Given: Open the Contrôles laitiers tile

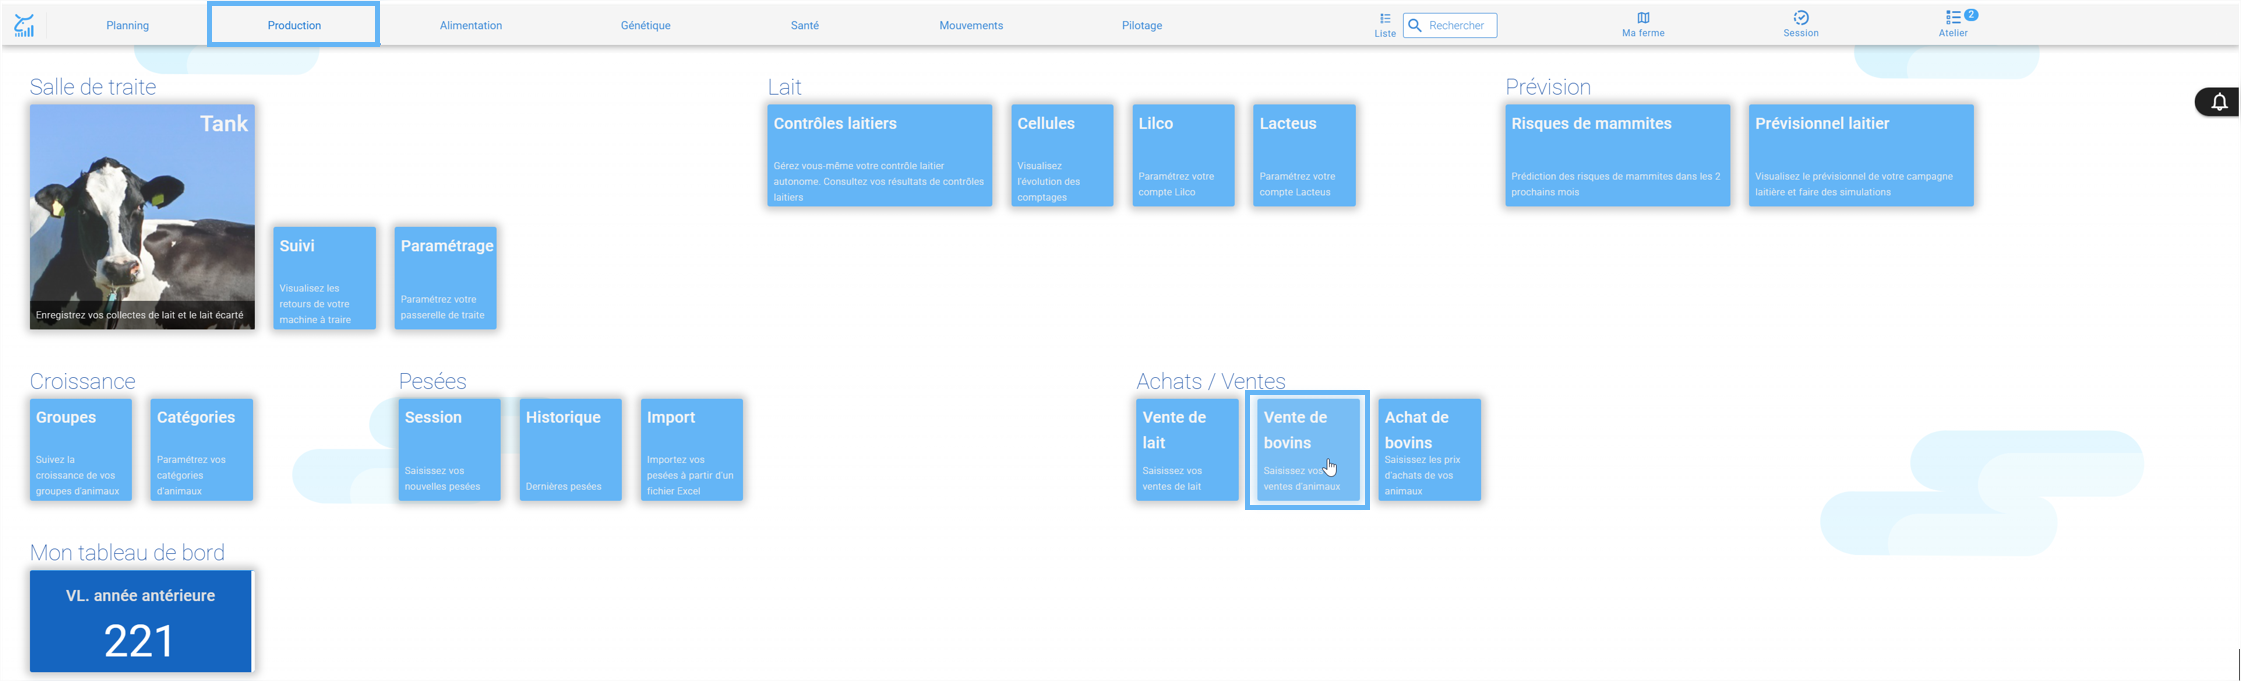Looking at the screenshot, I should coord(880,155).
